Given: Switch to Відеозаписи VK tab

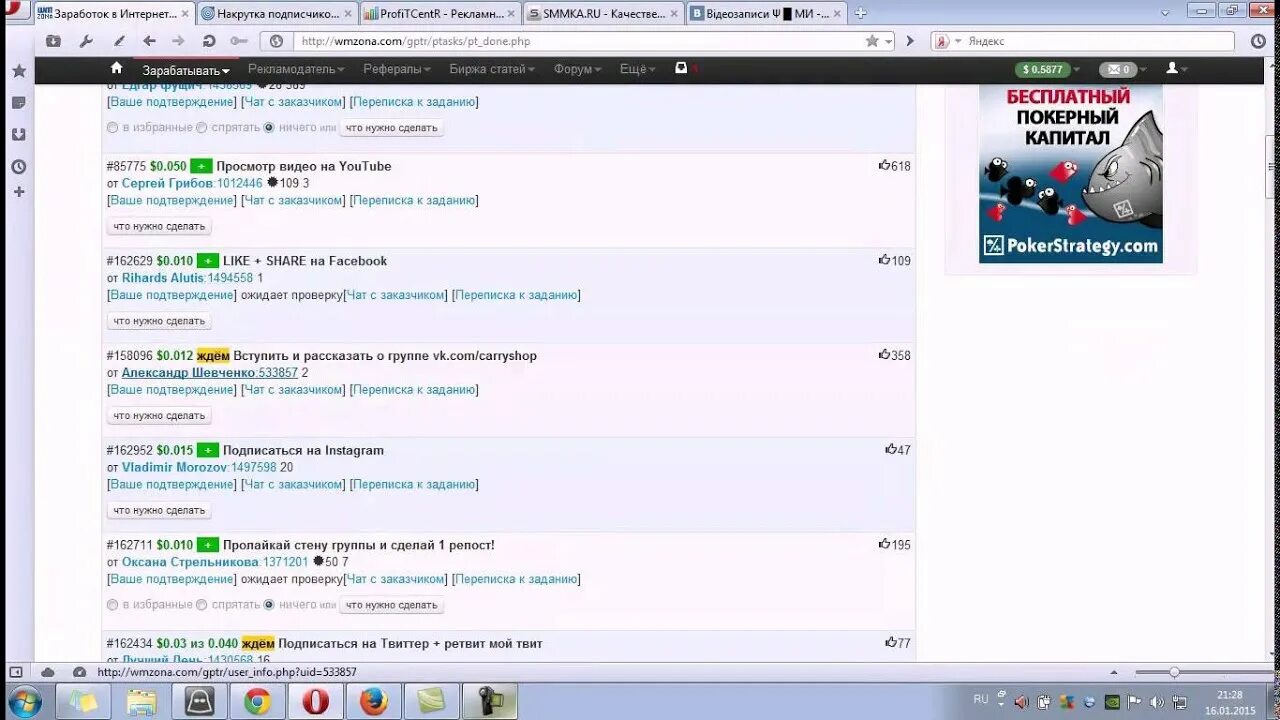Looking at the screenshot, I should click(765, 14).
